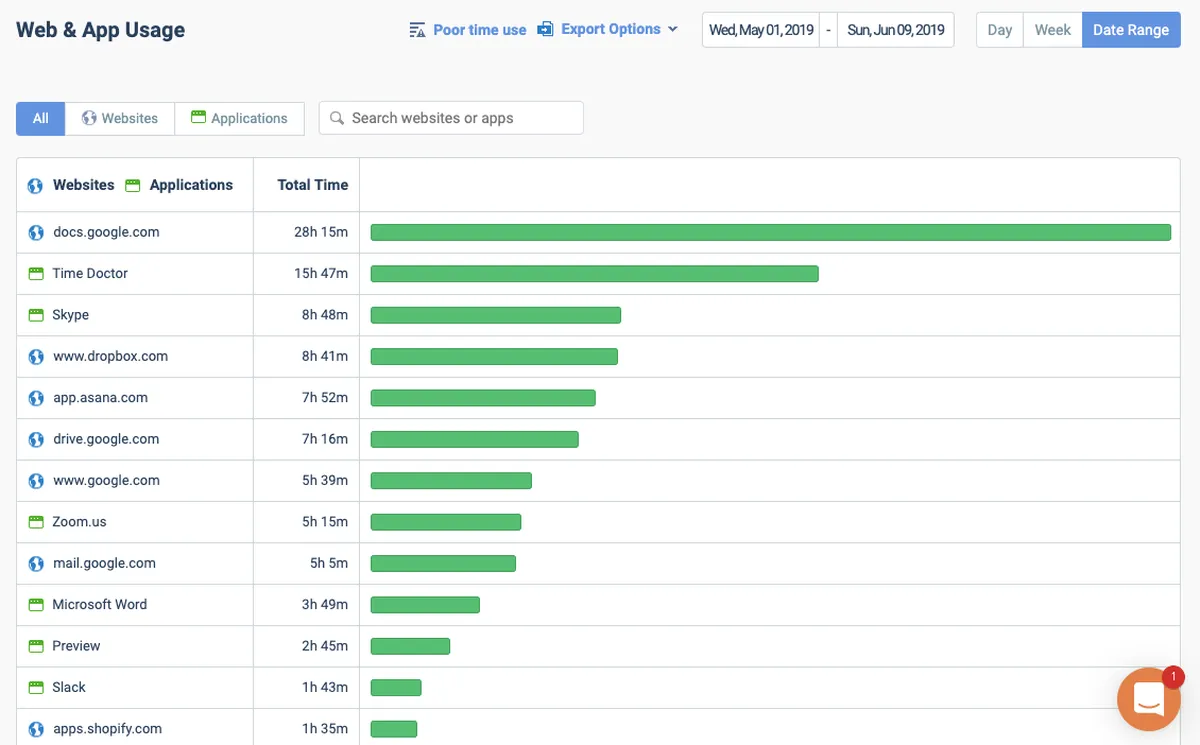Click the app icon beside Zoom.us
Image resolution: width=1200 pixels, height=745 pixels.
tap(36, 522)
